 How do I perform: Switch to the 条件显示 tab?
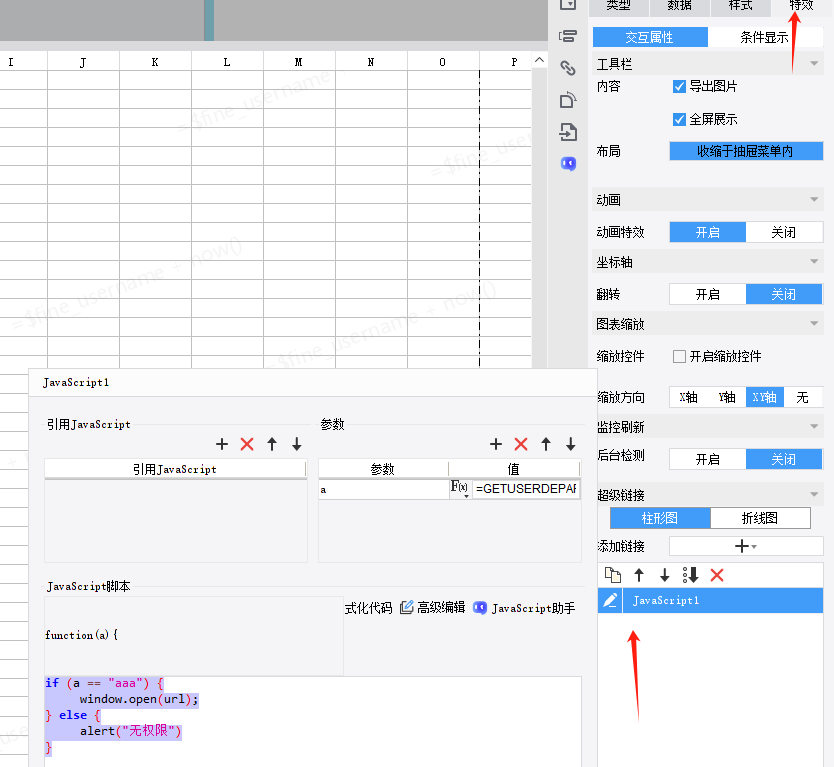(x=765, y=37)
